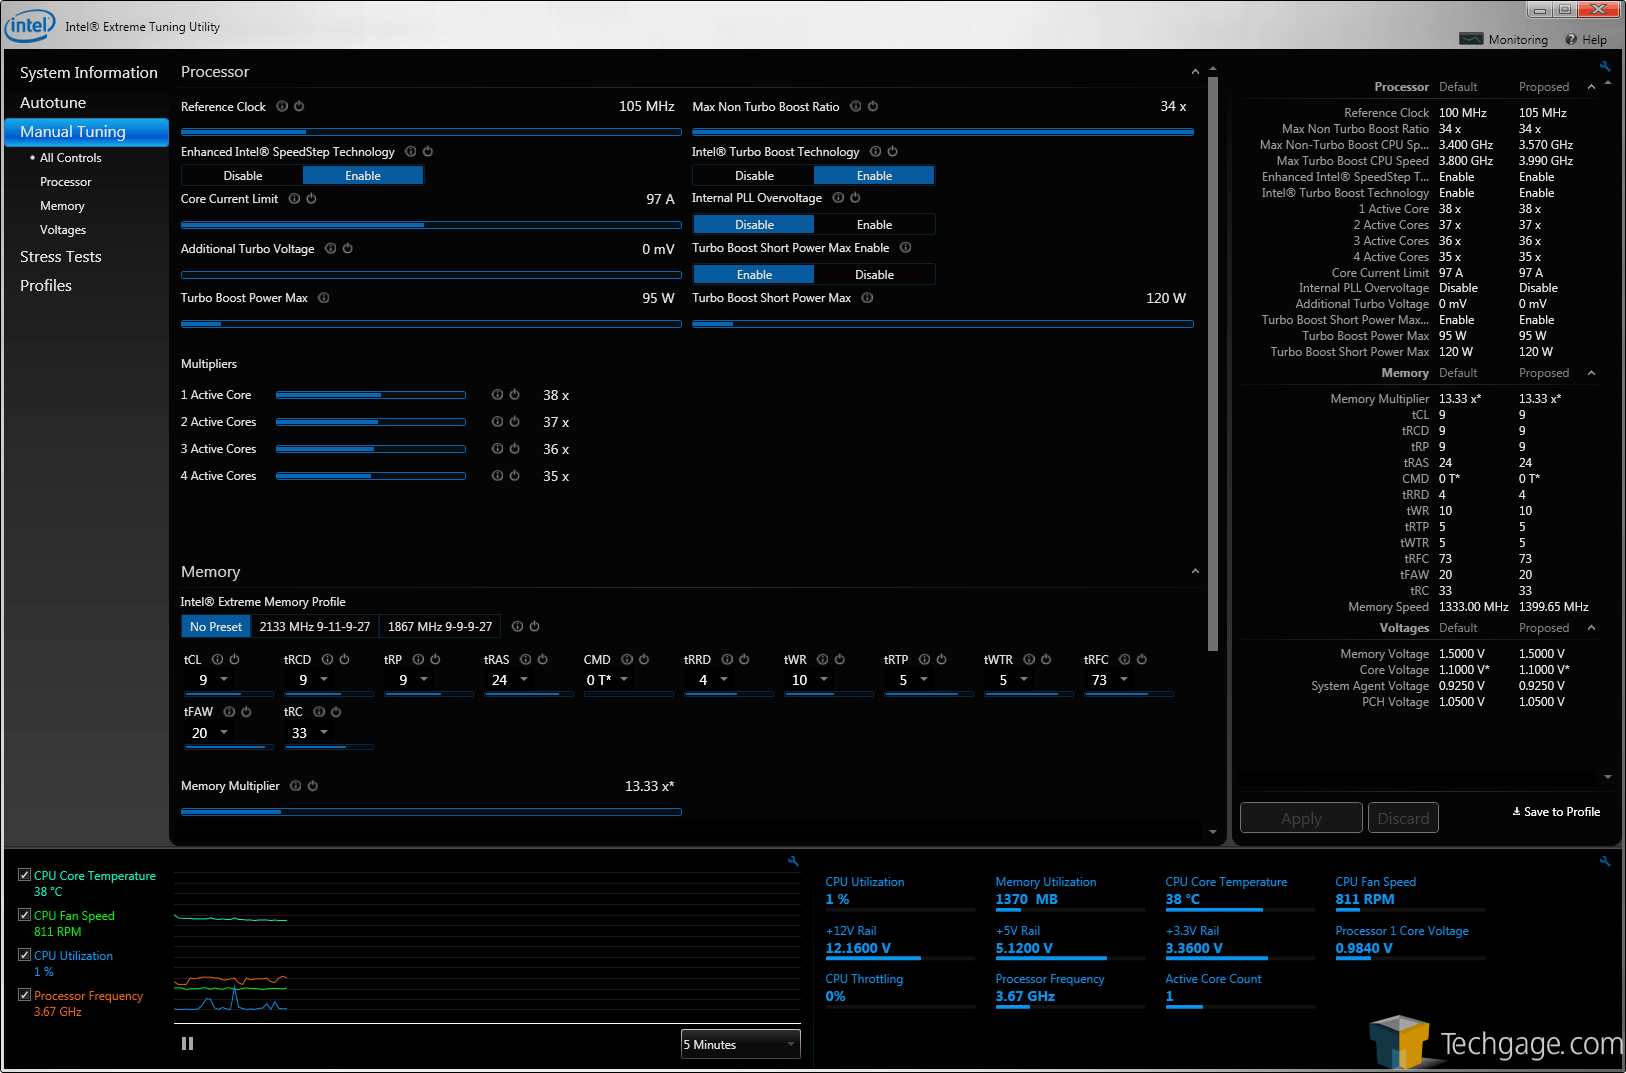The image size is (1626, 1073).
Task: Open the tFAW value dropdown
Action: tap(224, 733)
